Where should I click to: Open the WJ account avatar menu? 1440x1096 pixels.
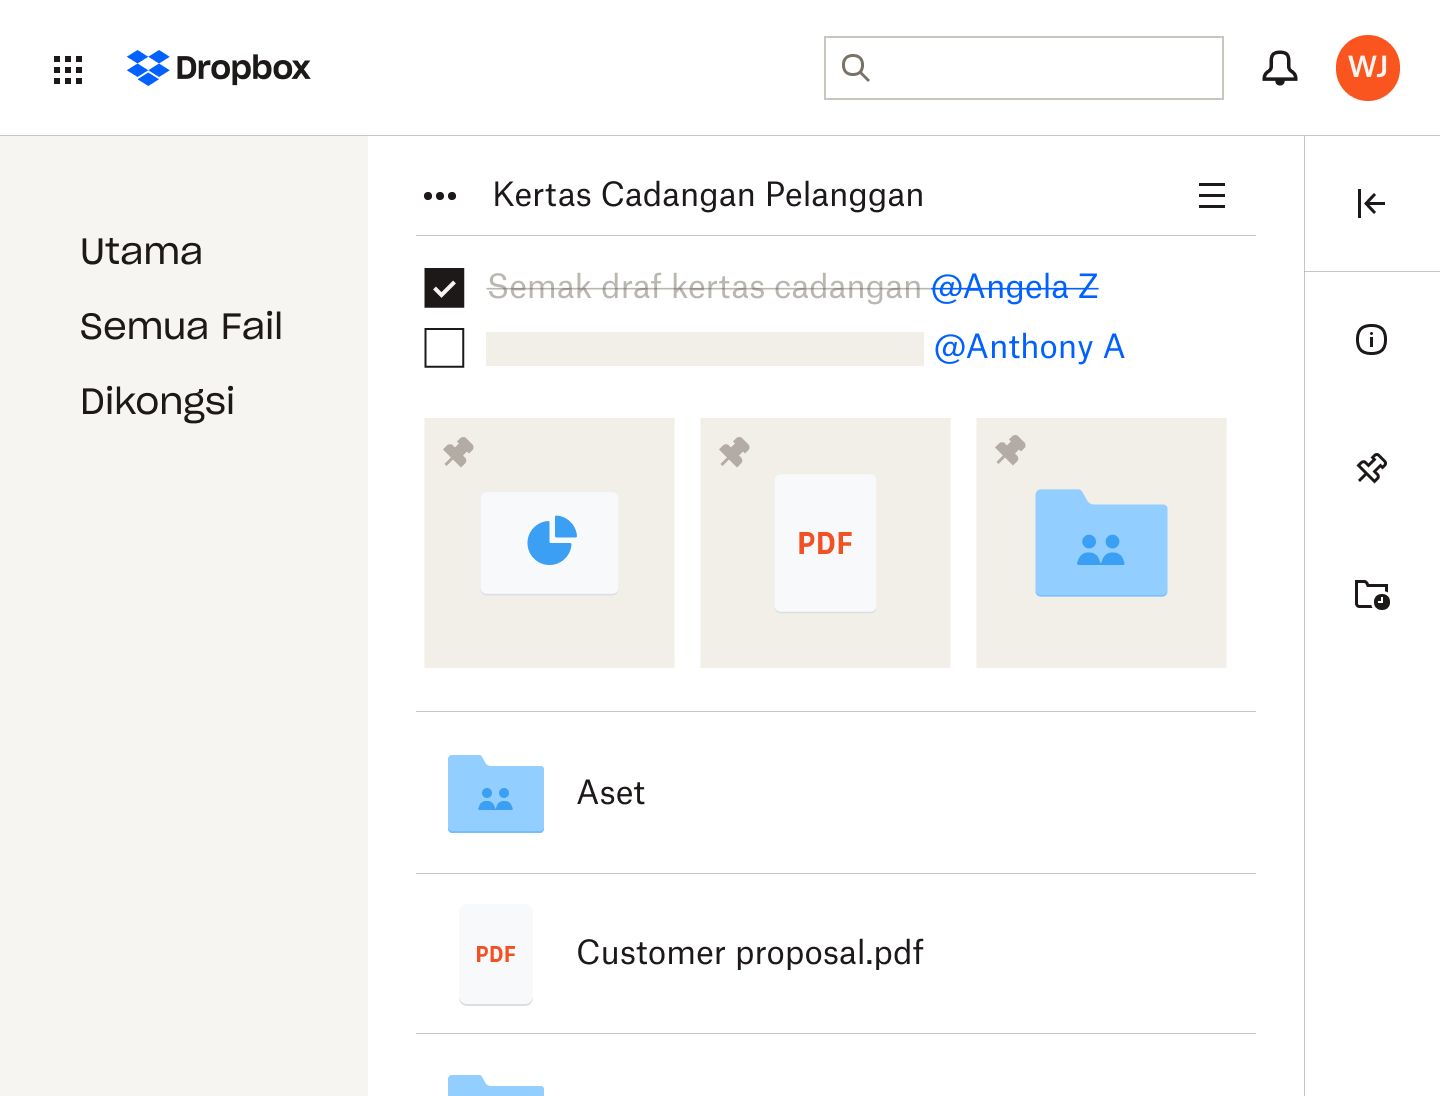pyautogui.click(x=1367, y=68)
